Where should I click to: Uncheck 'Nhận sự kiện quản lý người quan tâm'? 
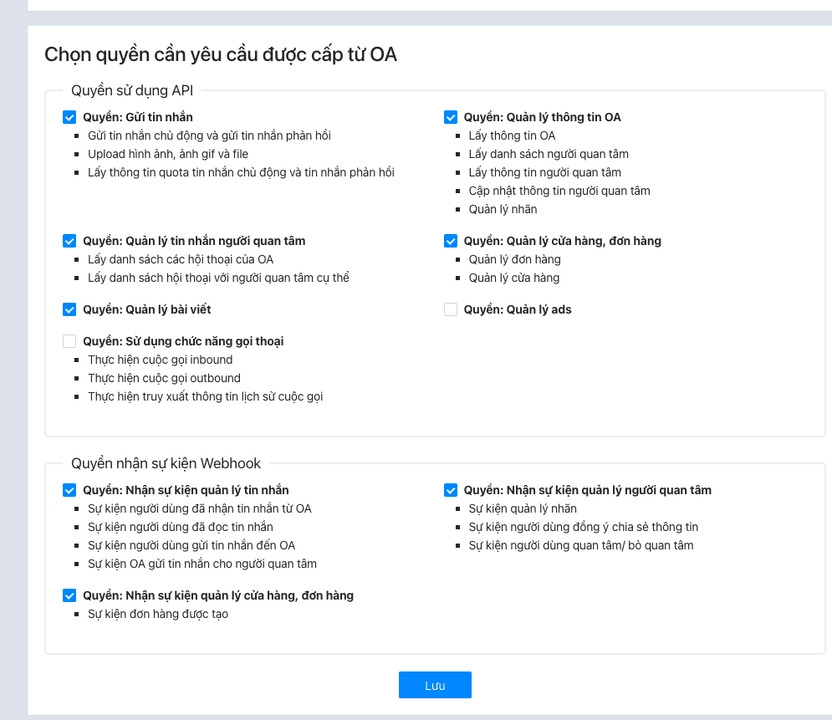click(450, 490)
